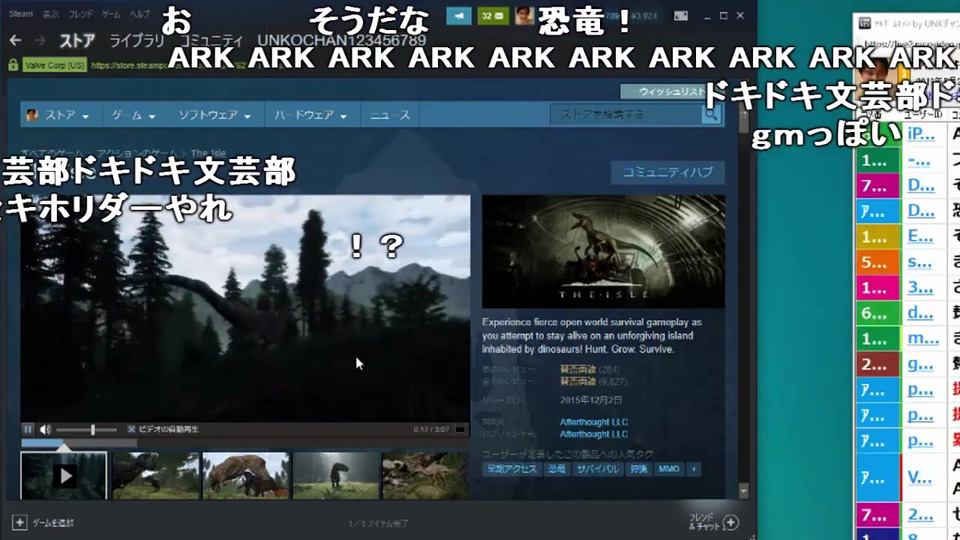Viewport: 960px width, 540px height.
Task: Open the megaphone announcements icon
Action: pyautogui.click(x=459, y=16)
